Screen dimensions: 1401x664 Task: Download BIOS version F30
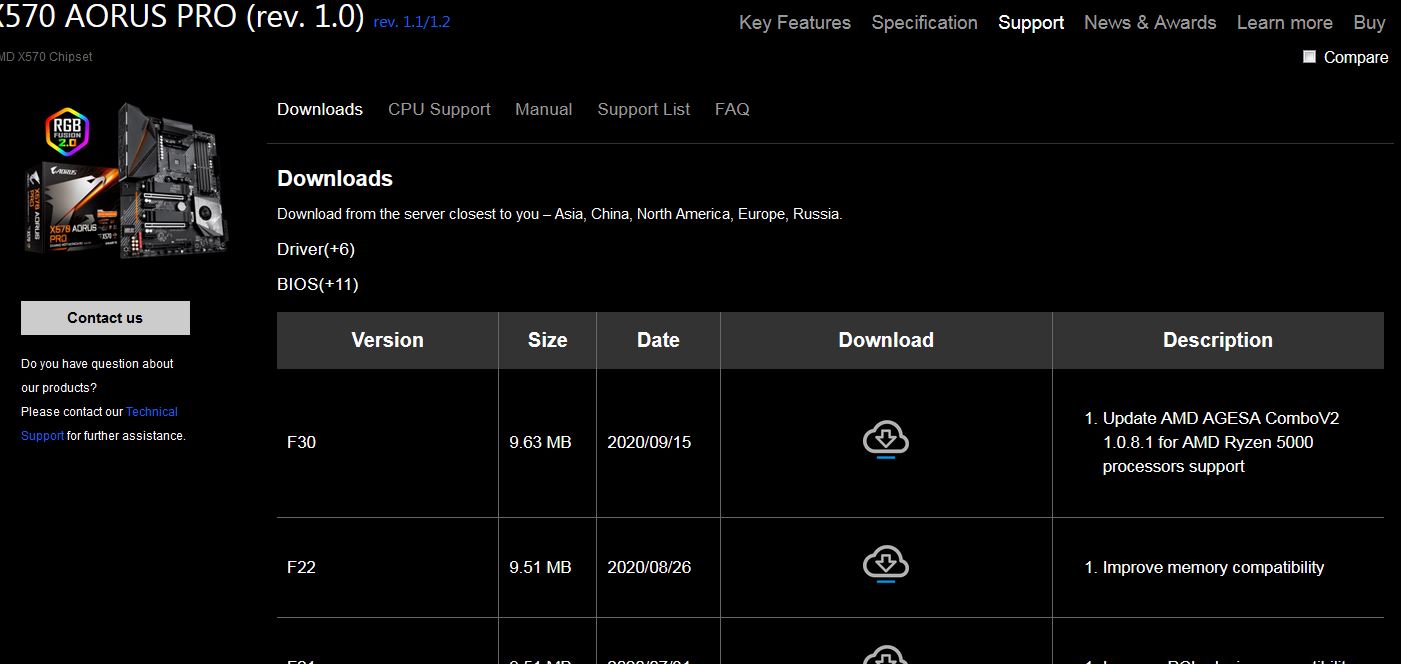(x=885, y=440)
